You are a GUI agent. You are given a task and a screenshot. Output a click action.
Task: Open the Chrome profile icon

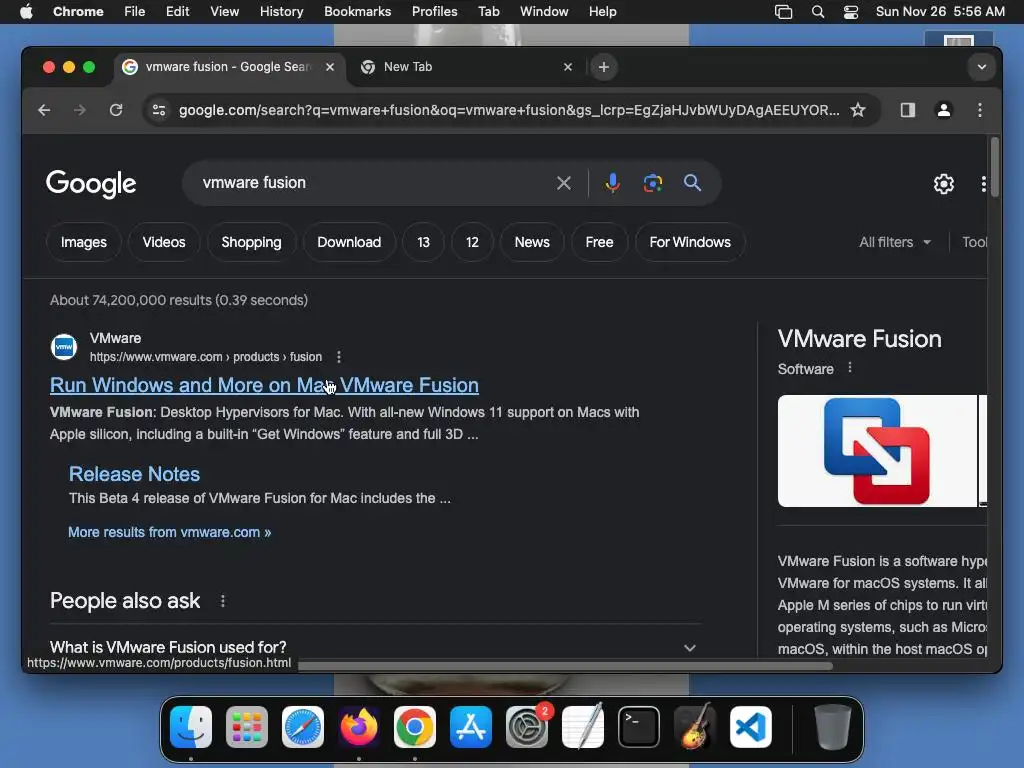point(944,110)
